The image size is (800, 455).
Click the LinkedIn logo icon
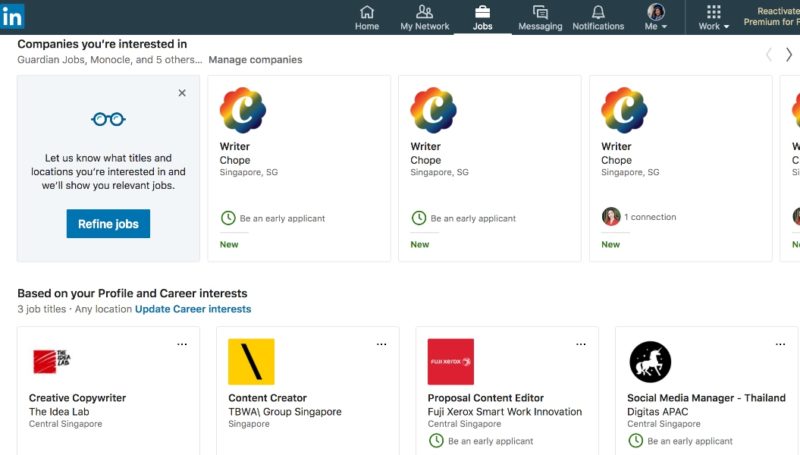[13, 16]
